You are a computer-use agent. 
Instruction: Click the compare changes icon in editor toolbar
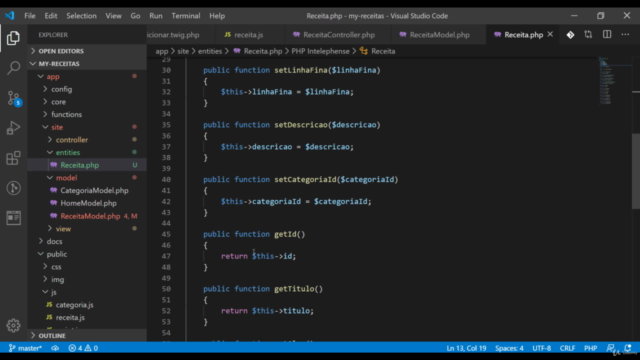pyautogui.click(x=588, y=35)
